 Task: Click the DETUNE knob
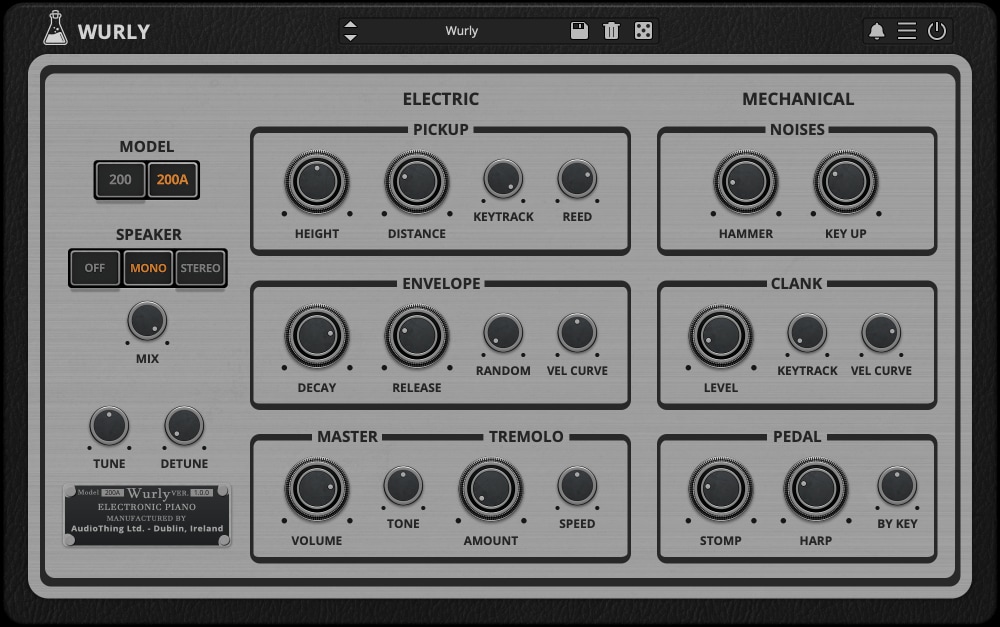click(x=184, y=425)
